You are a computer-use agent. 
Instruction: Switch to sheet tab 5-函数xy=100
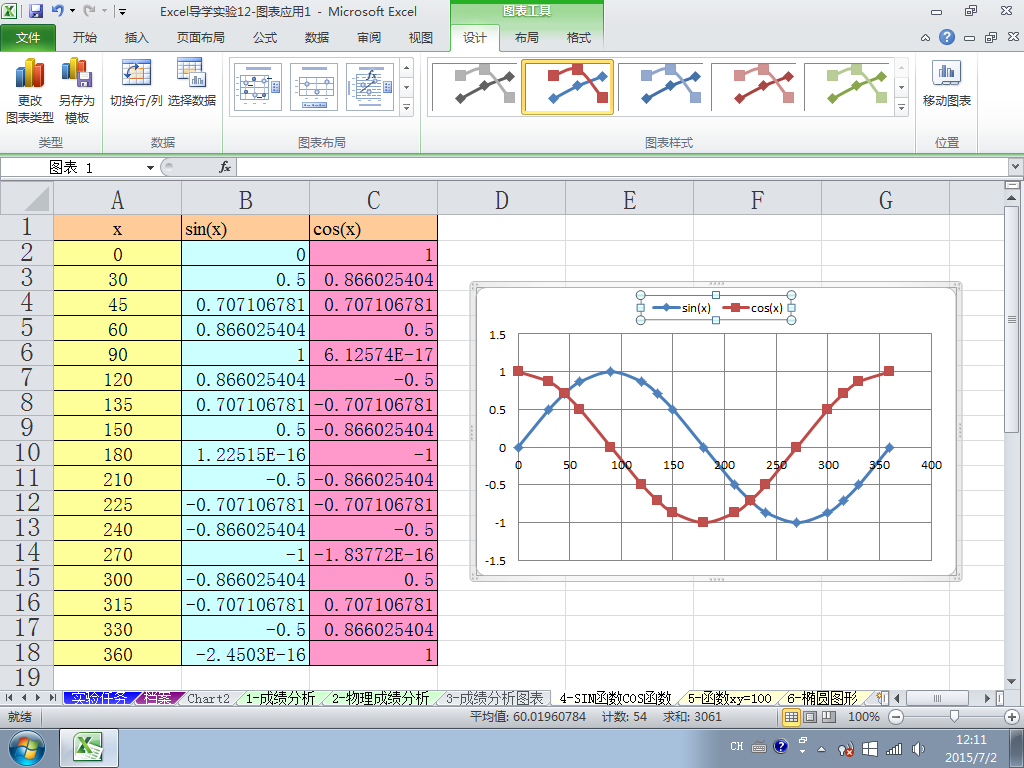point(729,698)
